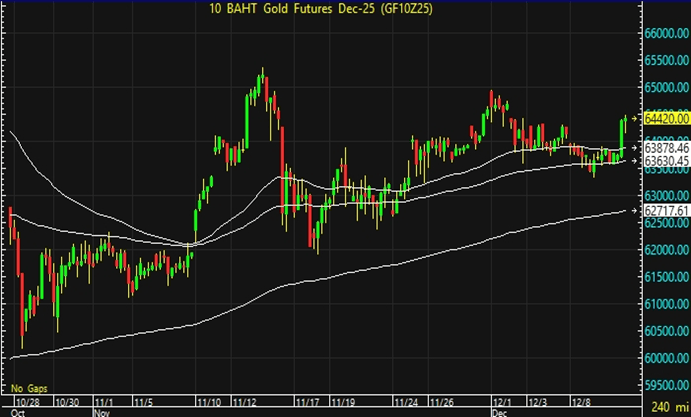This screenshot has height=417, width=691.
Task: Click the 60000.00 price axis label
Action: pos(664,358)
